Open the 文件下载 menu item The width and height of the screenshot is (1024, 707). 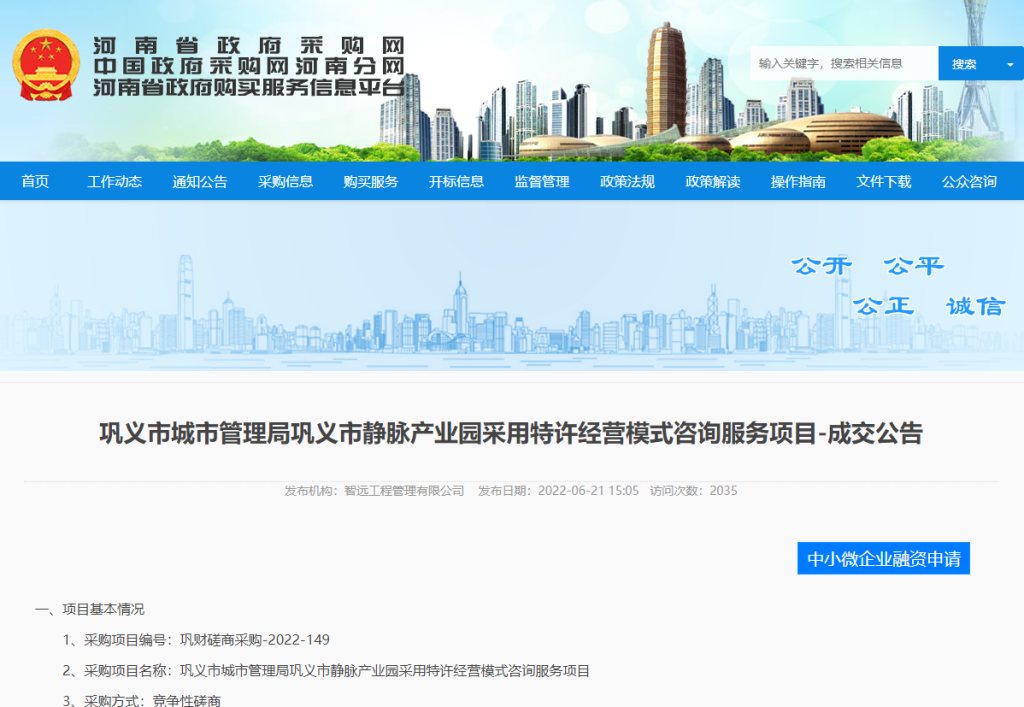click(884, 181)
